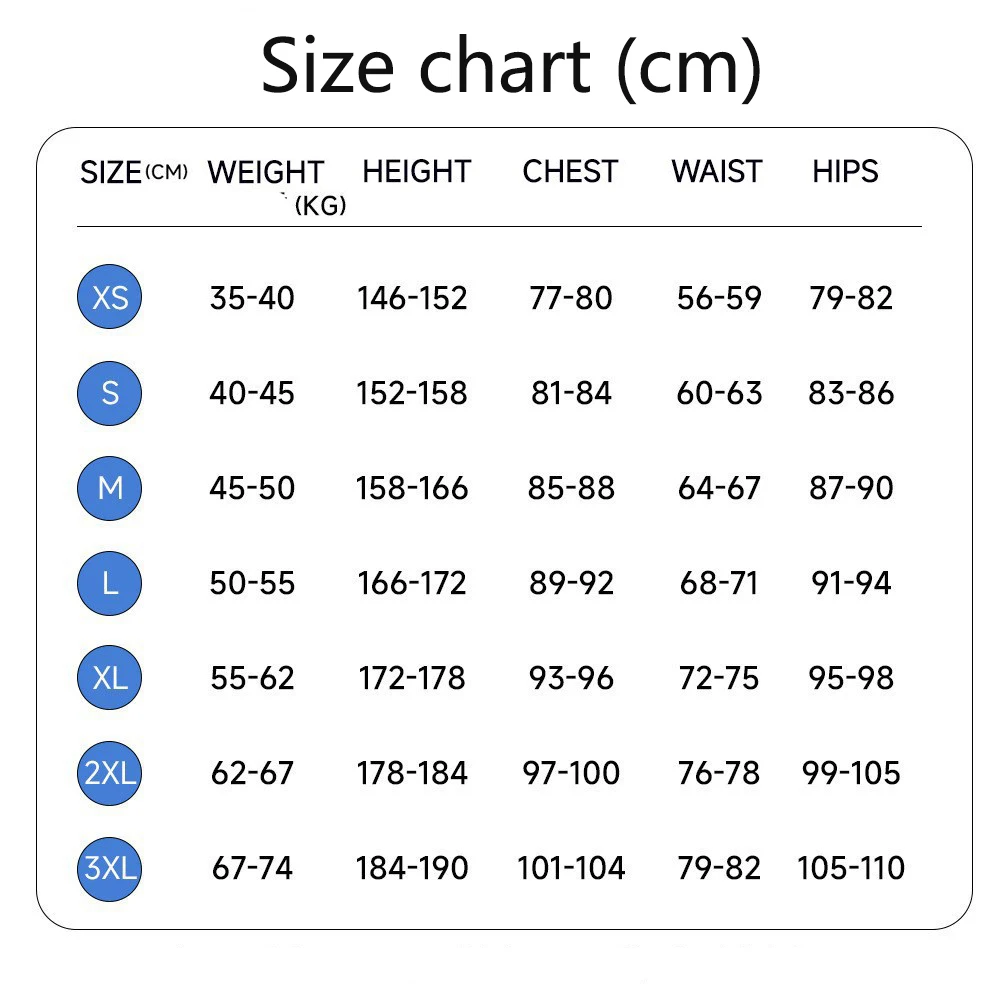Select the WAIST column header
This screenshot has width=1000, height=1000.
coord(717,172)
